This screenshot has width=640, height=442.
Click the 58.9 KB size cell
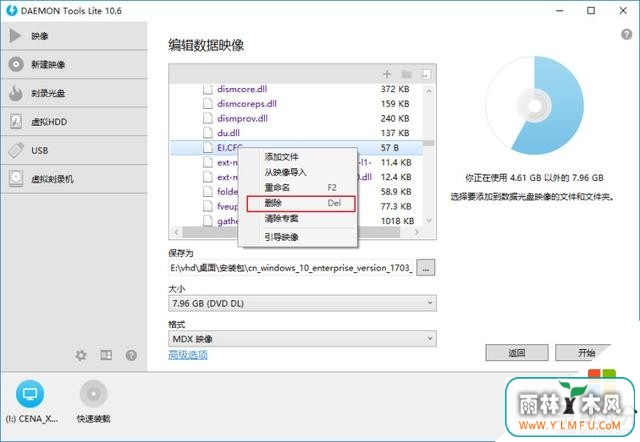click(396, 191)
